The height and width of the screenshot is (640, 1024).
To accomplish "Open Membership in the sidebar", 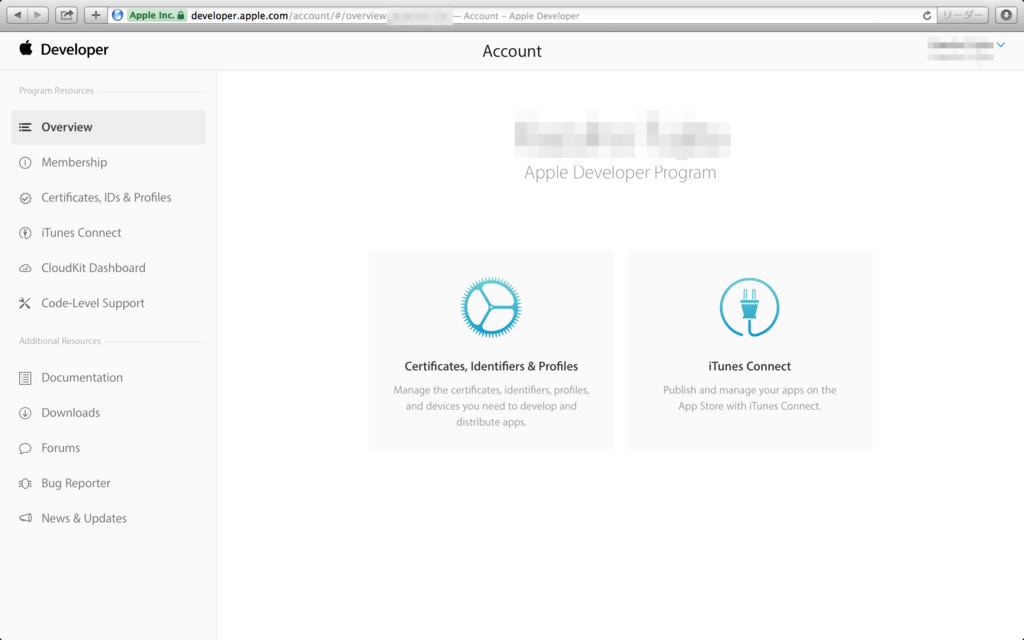I will click(x=74, y=163).
